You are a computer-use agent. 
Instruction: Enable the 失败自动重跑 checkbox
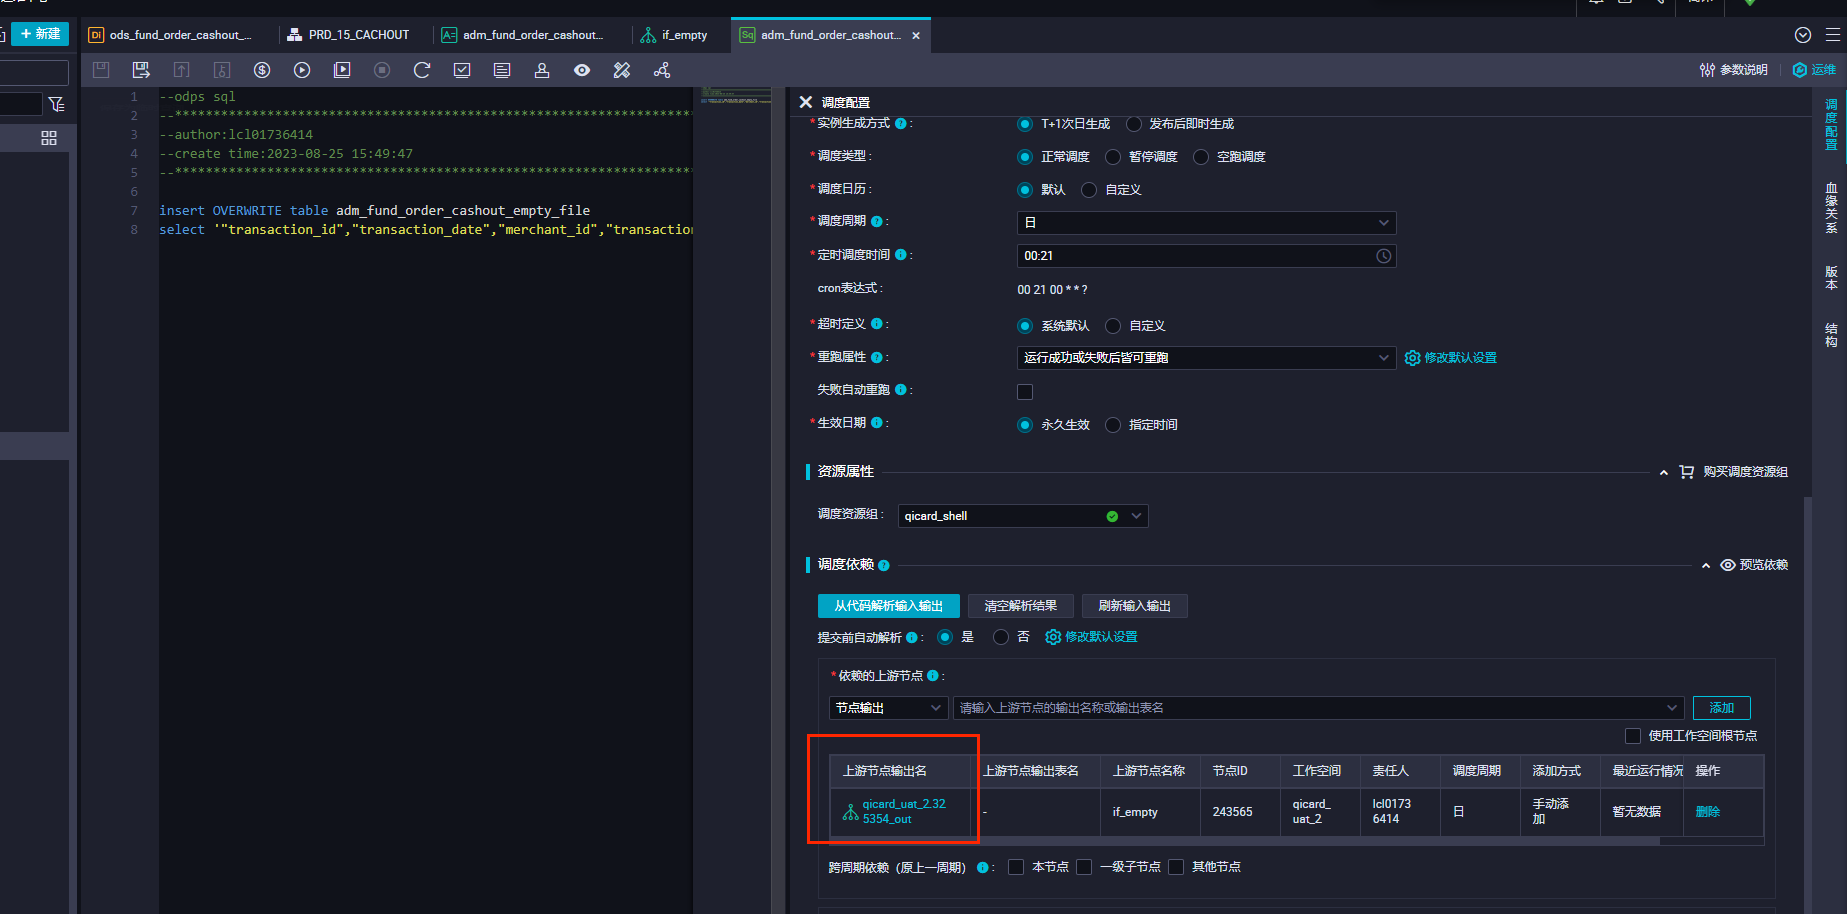click(x=1025, y=392)
